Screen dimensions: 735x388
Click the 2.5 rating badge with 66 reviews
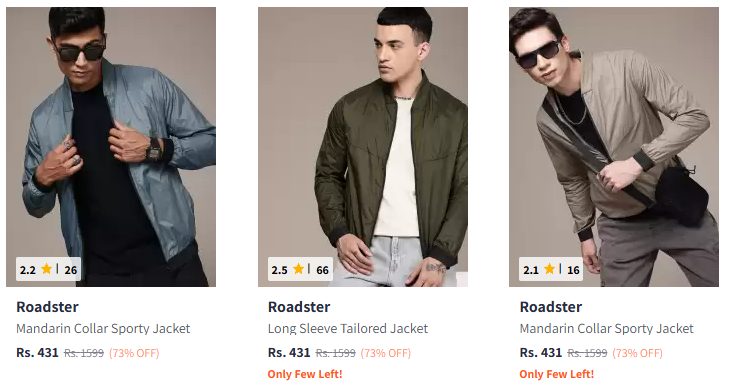300,269
